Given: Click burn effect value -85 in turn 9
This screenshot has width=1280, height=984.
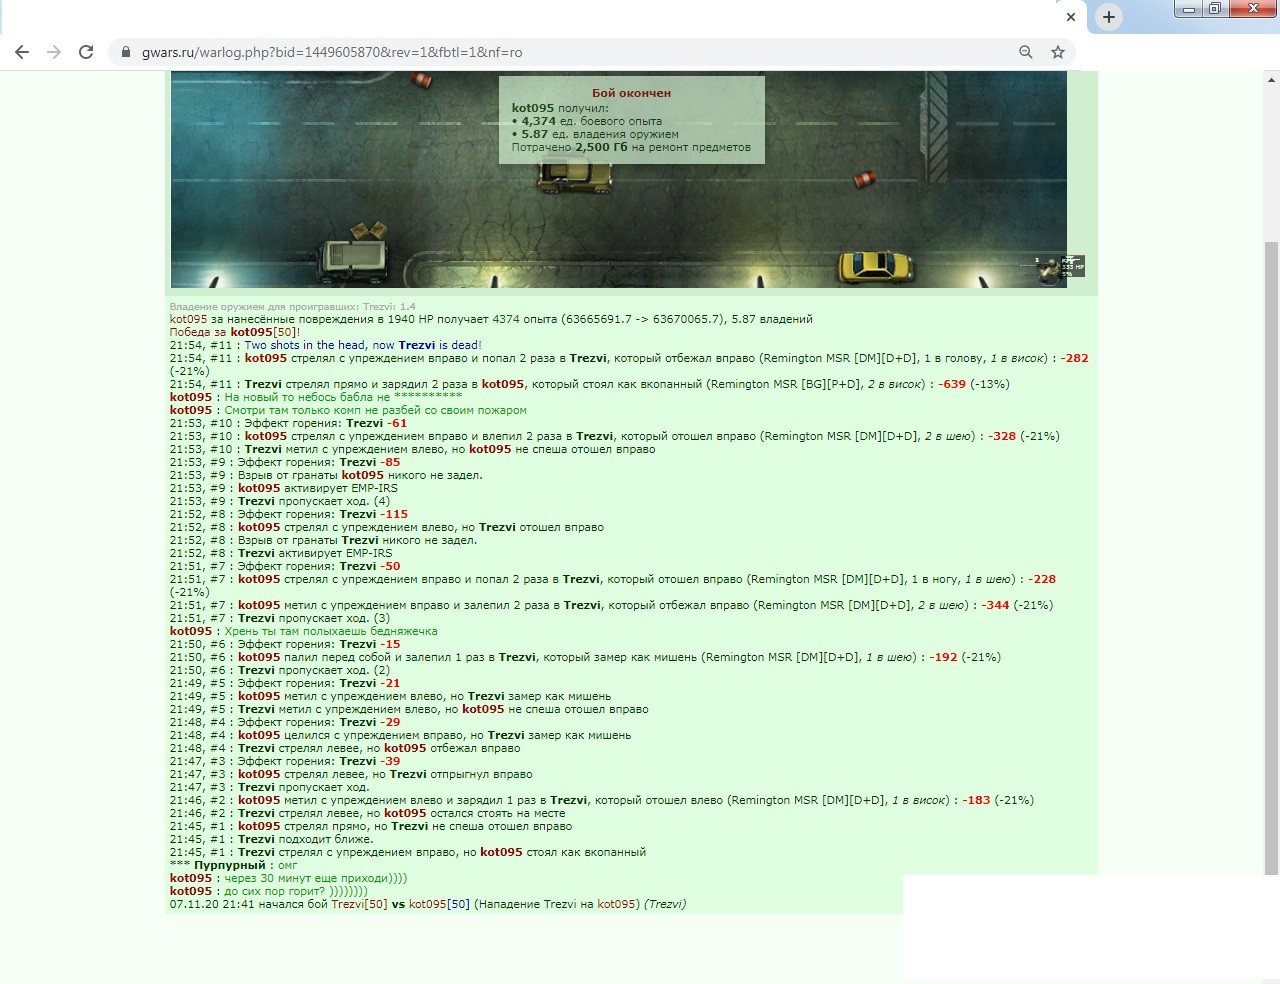Looking at the screenshot, I should coord(390,463).
